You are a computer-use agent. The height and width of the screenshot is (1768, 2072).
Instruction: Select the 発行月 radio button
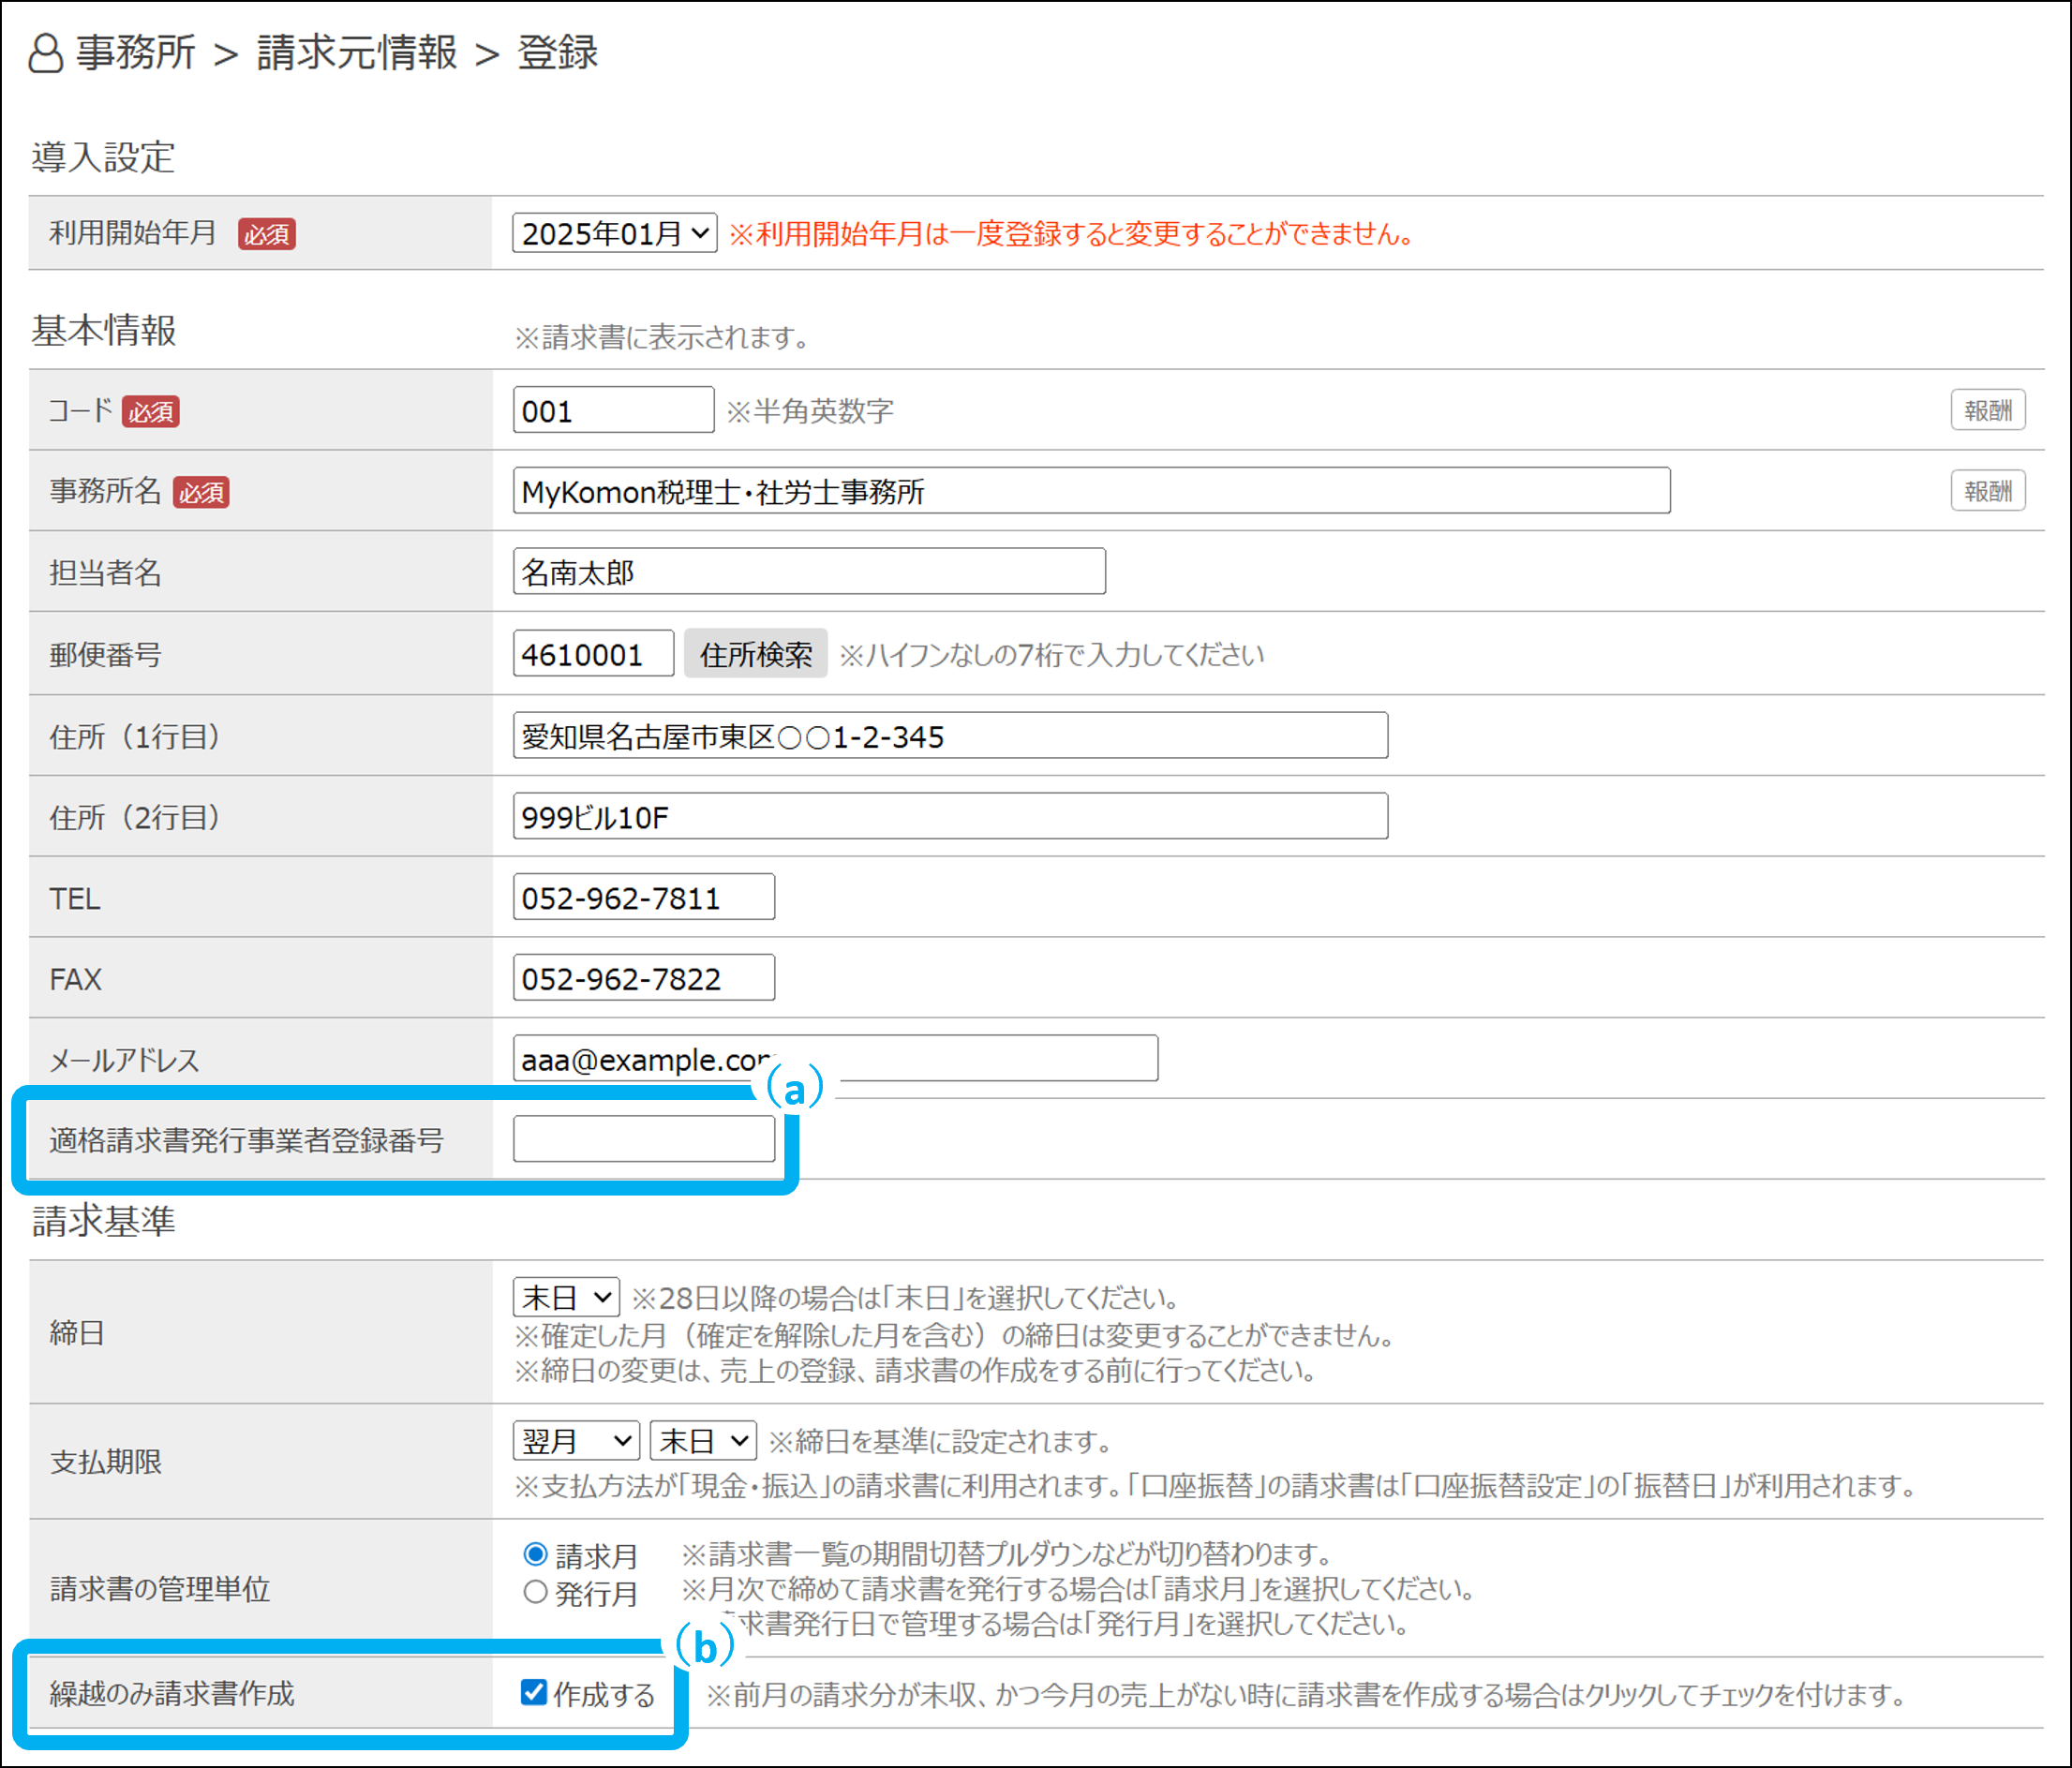(535, 1592)
